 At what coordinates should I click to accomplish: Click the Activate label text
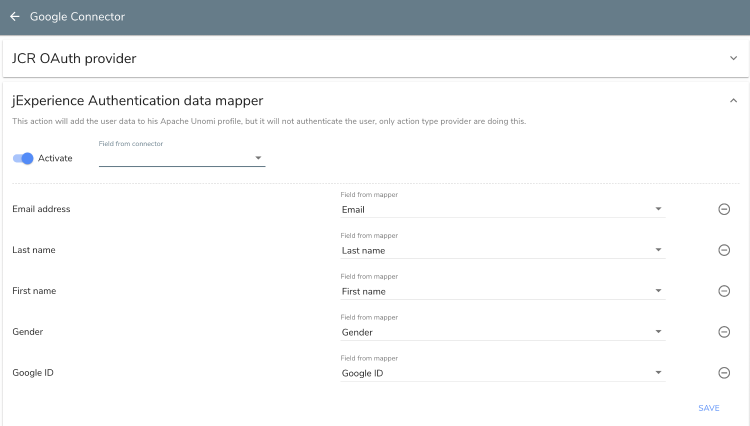click(55, 158)
